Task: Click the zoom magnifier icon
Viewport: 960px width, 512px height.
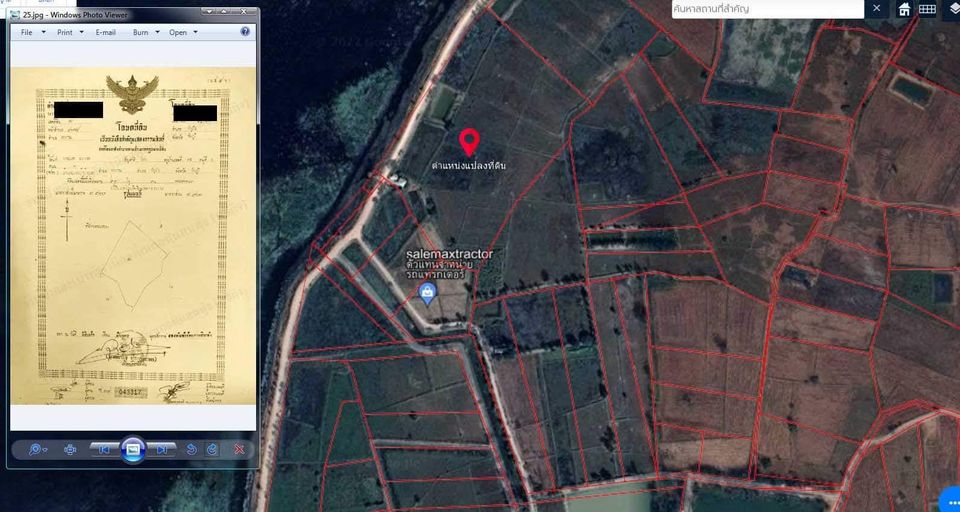Action: (x=34, y=450)
